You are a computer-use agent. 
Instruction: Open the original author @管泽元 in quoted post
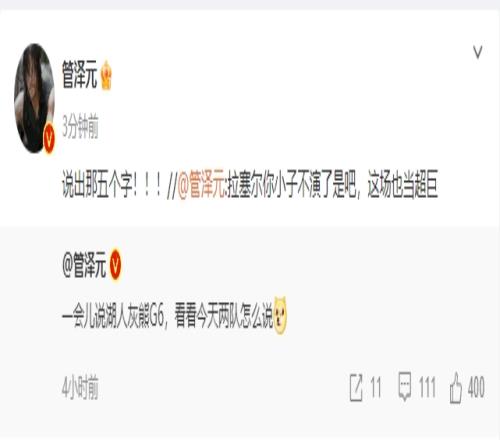tap(84, 265)
